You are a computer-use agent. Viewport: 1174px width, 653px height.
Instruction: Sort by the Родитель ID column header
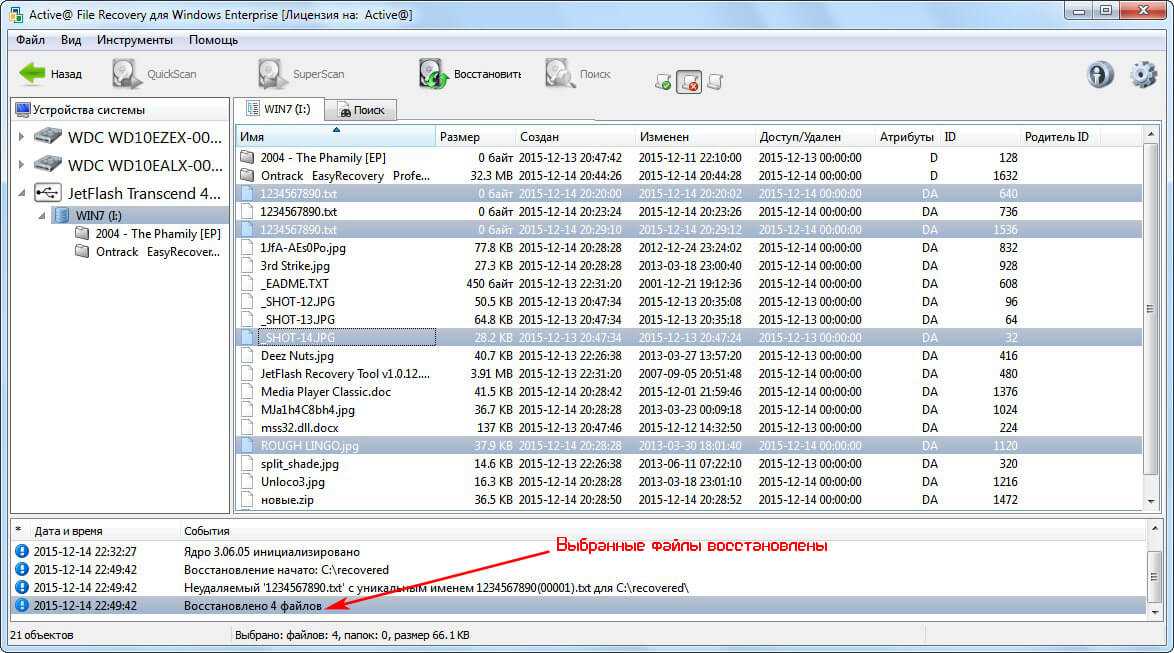[1059, 136]
